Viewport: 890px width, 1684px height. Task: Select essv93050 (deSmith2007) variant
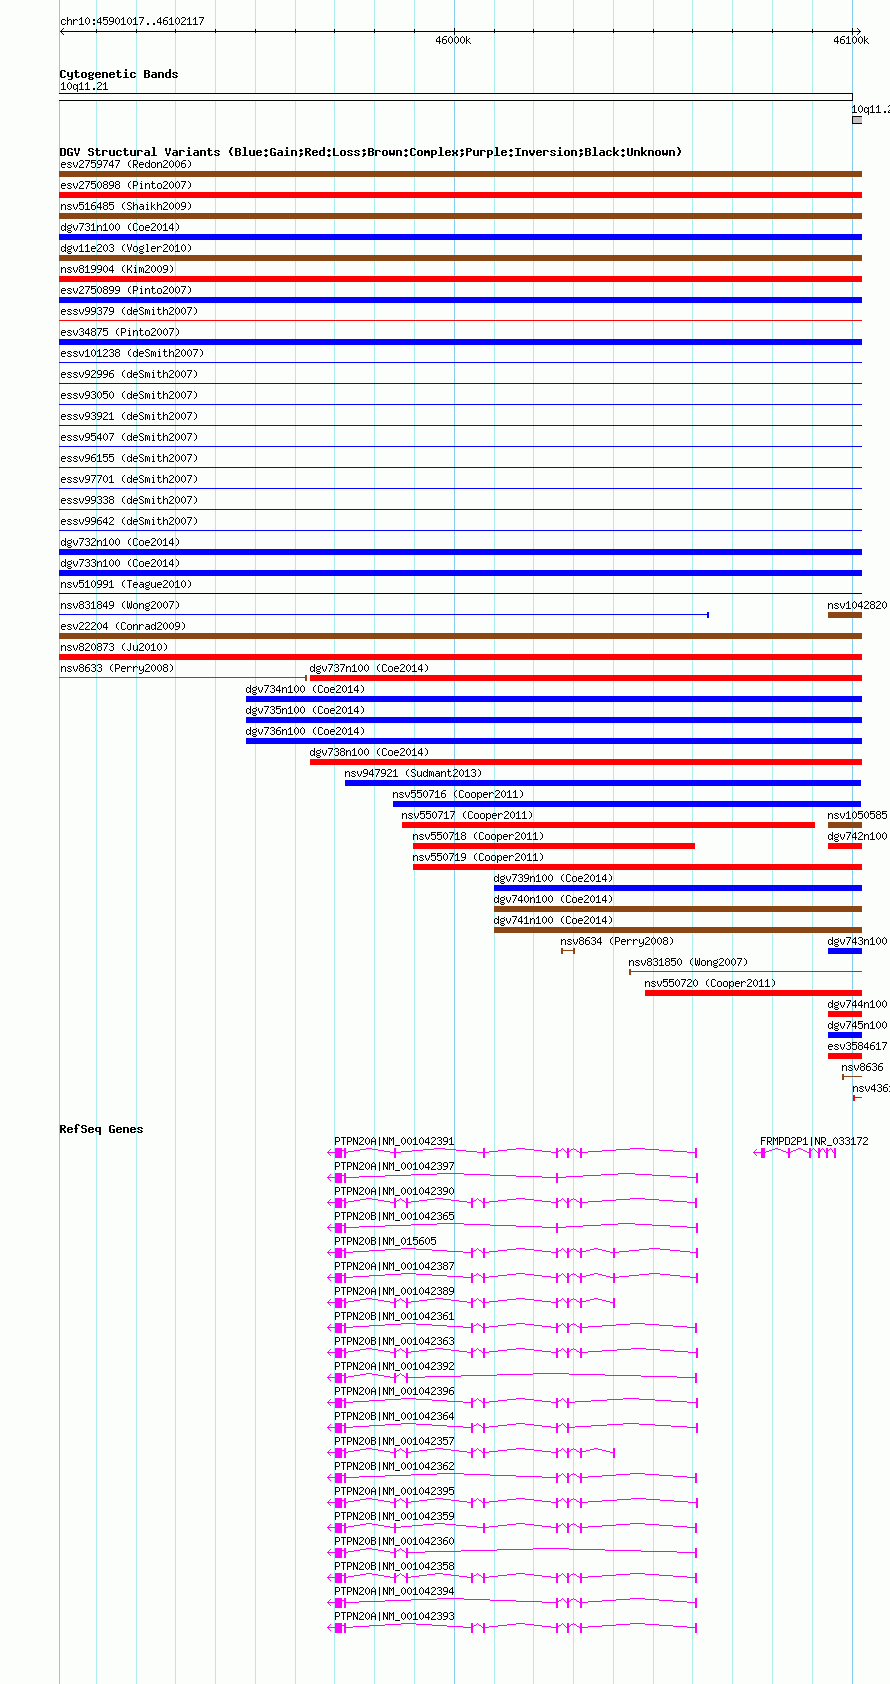click(x=129, y=395)
